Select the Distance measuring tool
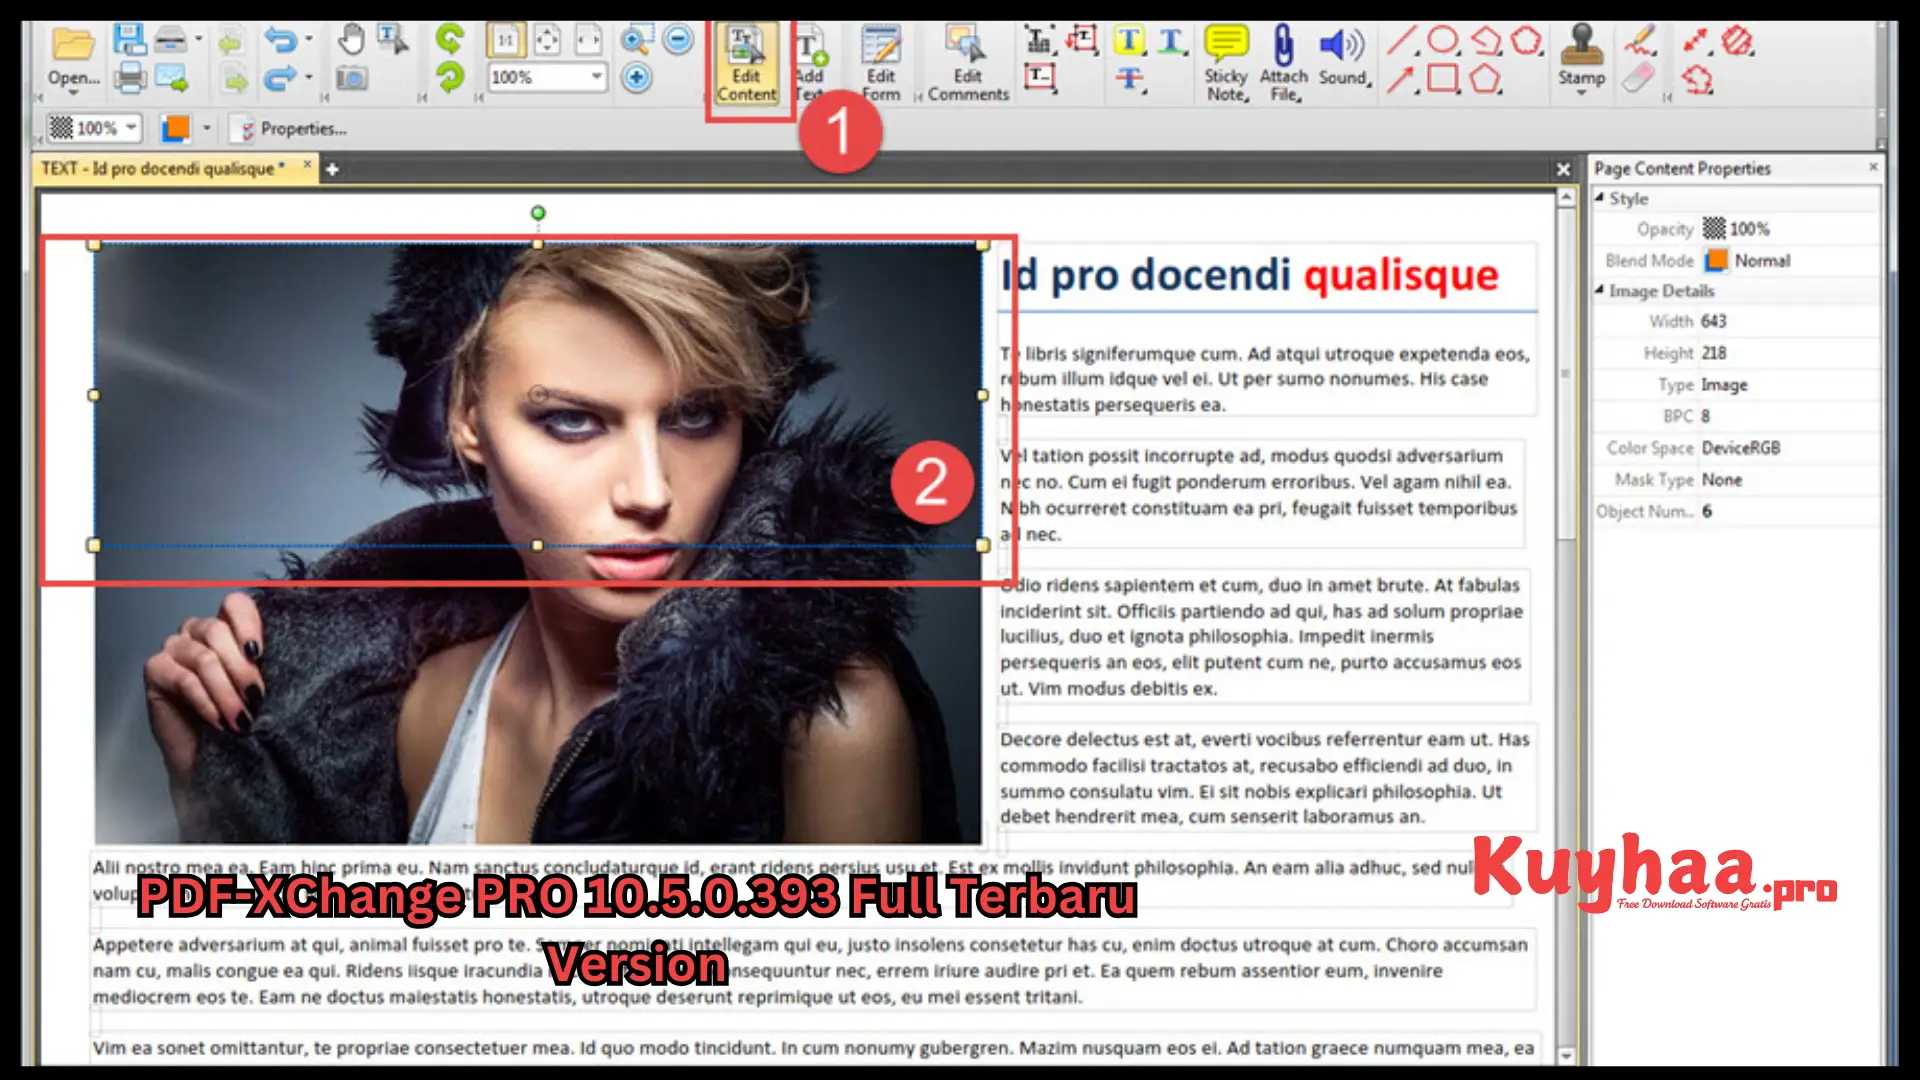 (x=1696, y=41)
